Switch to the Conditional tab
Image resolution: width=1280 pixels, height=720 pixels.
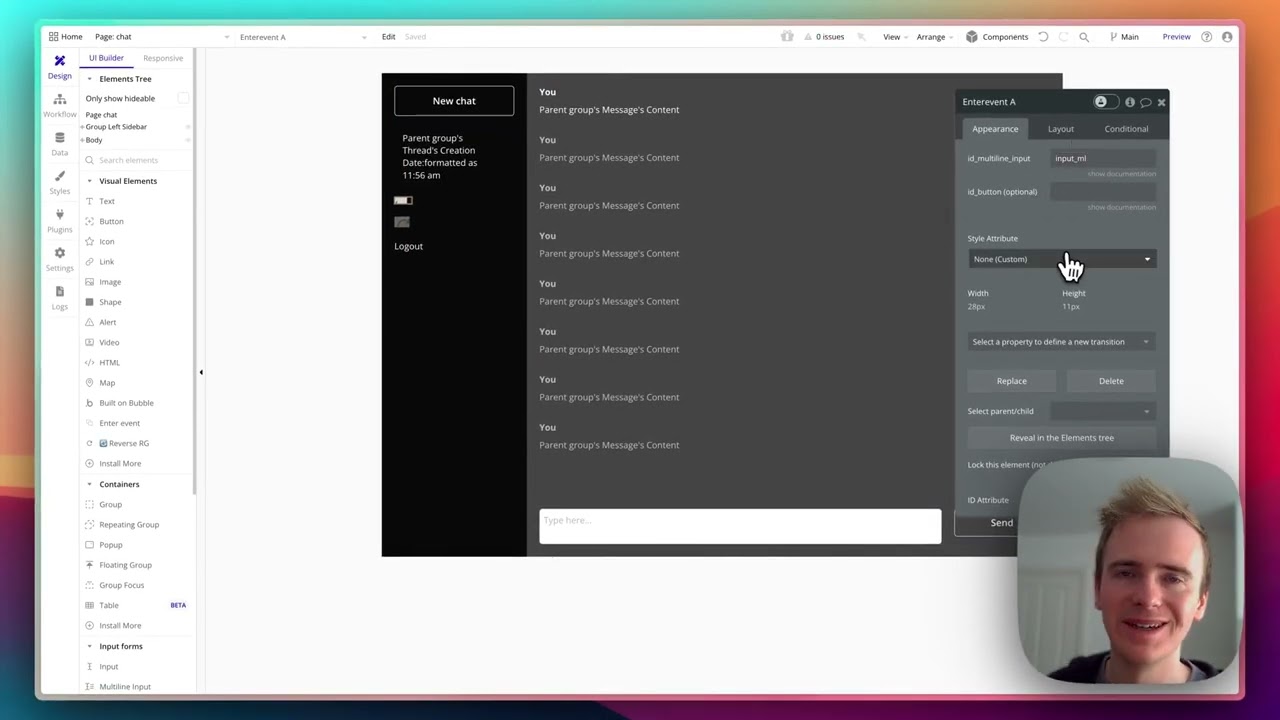click(1126, 129)
